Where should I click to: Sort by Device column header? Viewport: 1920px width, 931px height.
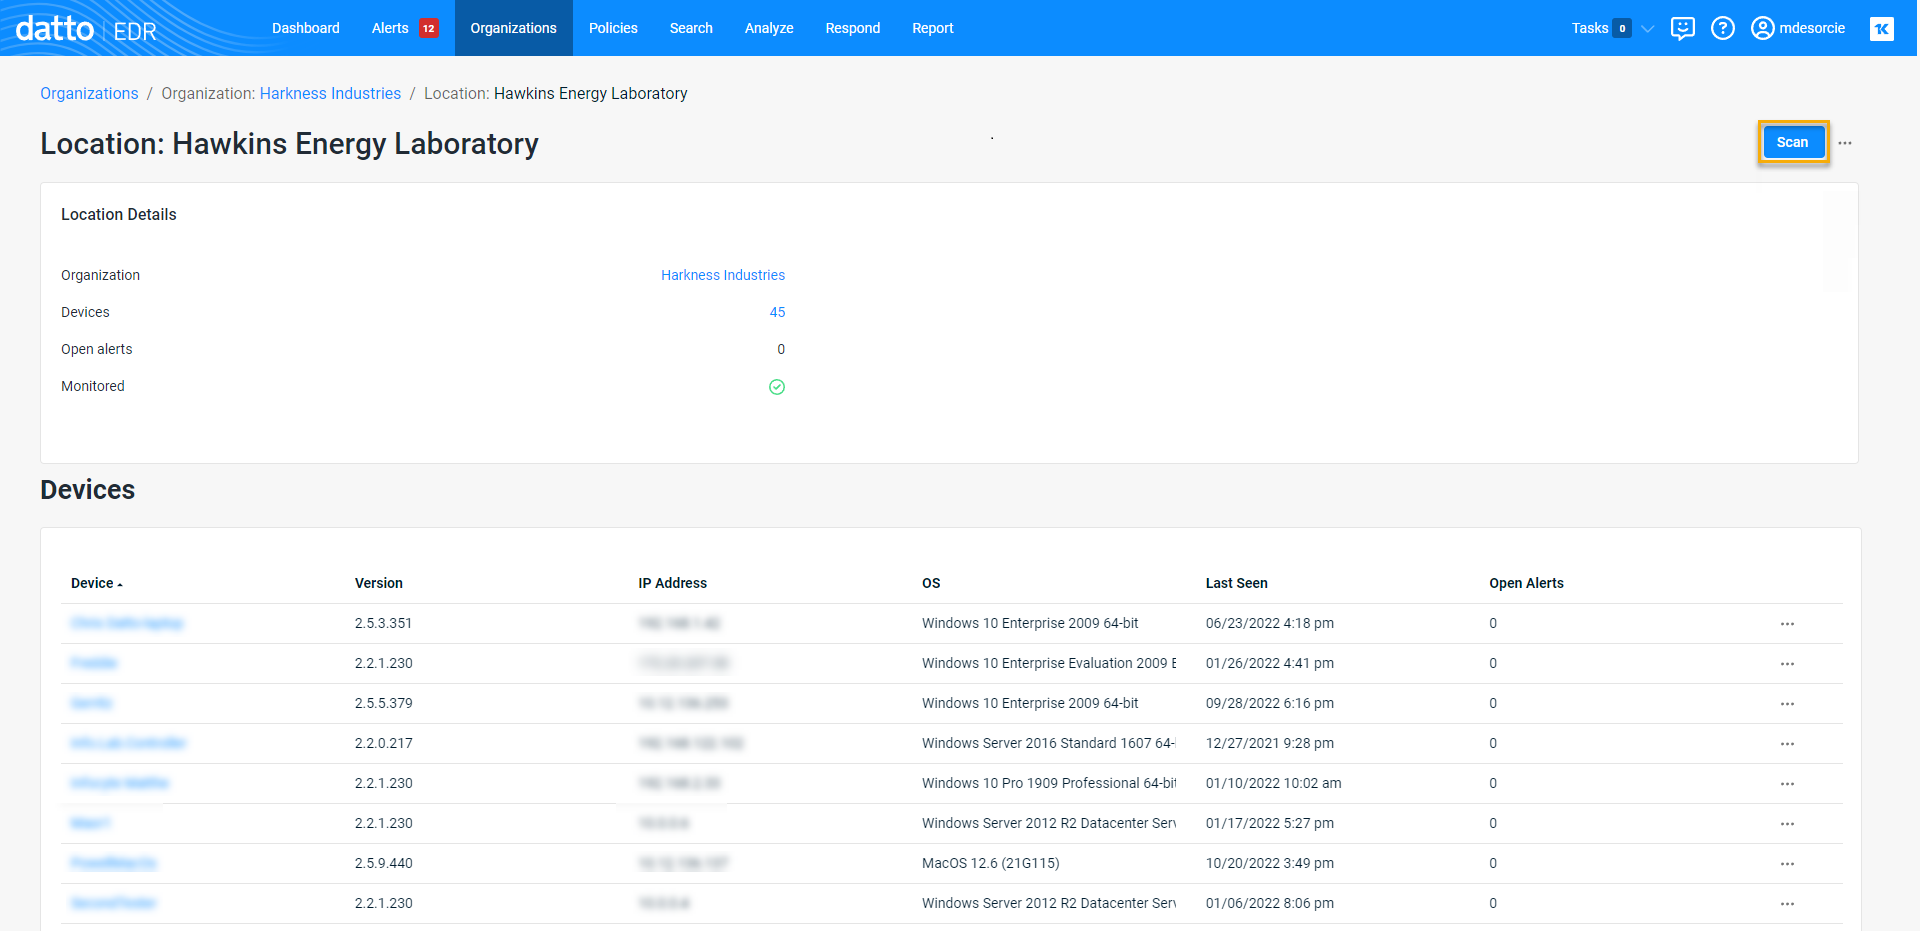tap(96, 583)
